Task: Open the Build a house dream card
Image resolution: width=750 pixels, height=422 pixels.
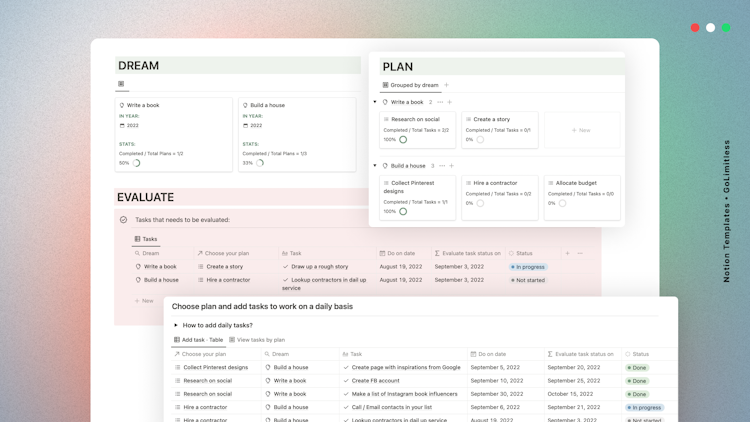Action: [297, 134]
